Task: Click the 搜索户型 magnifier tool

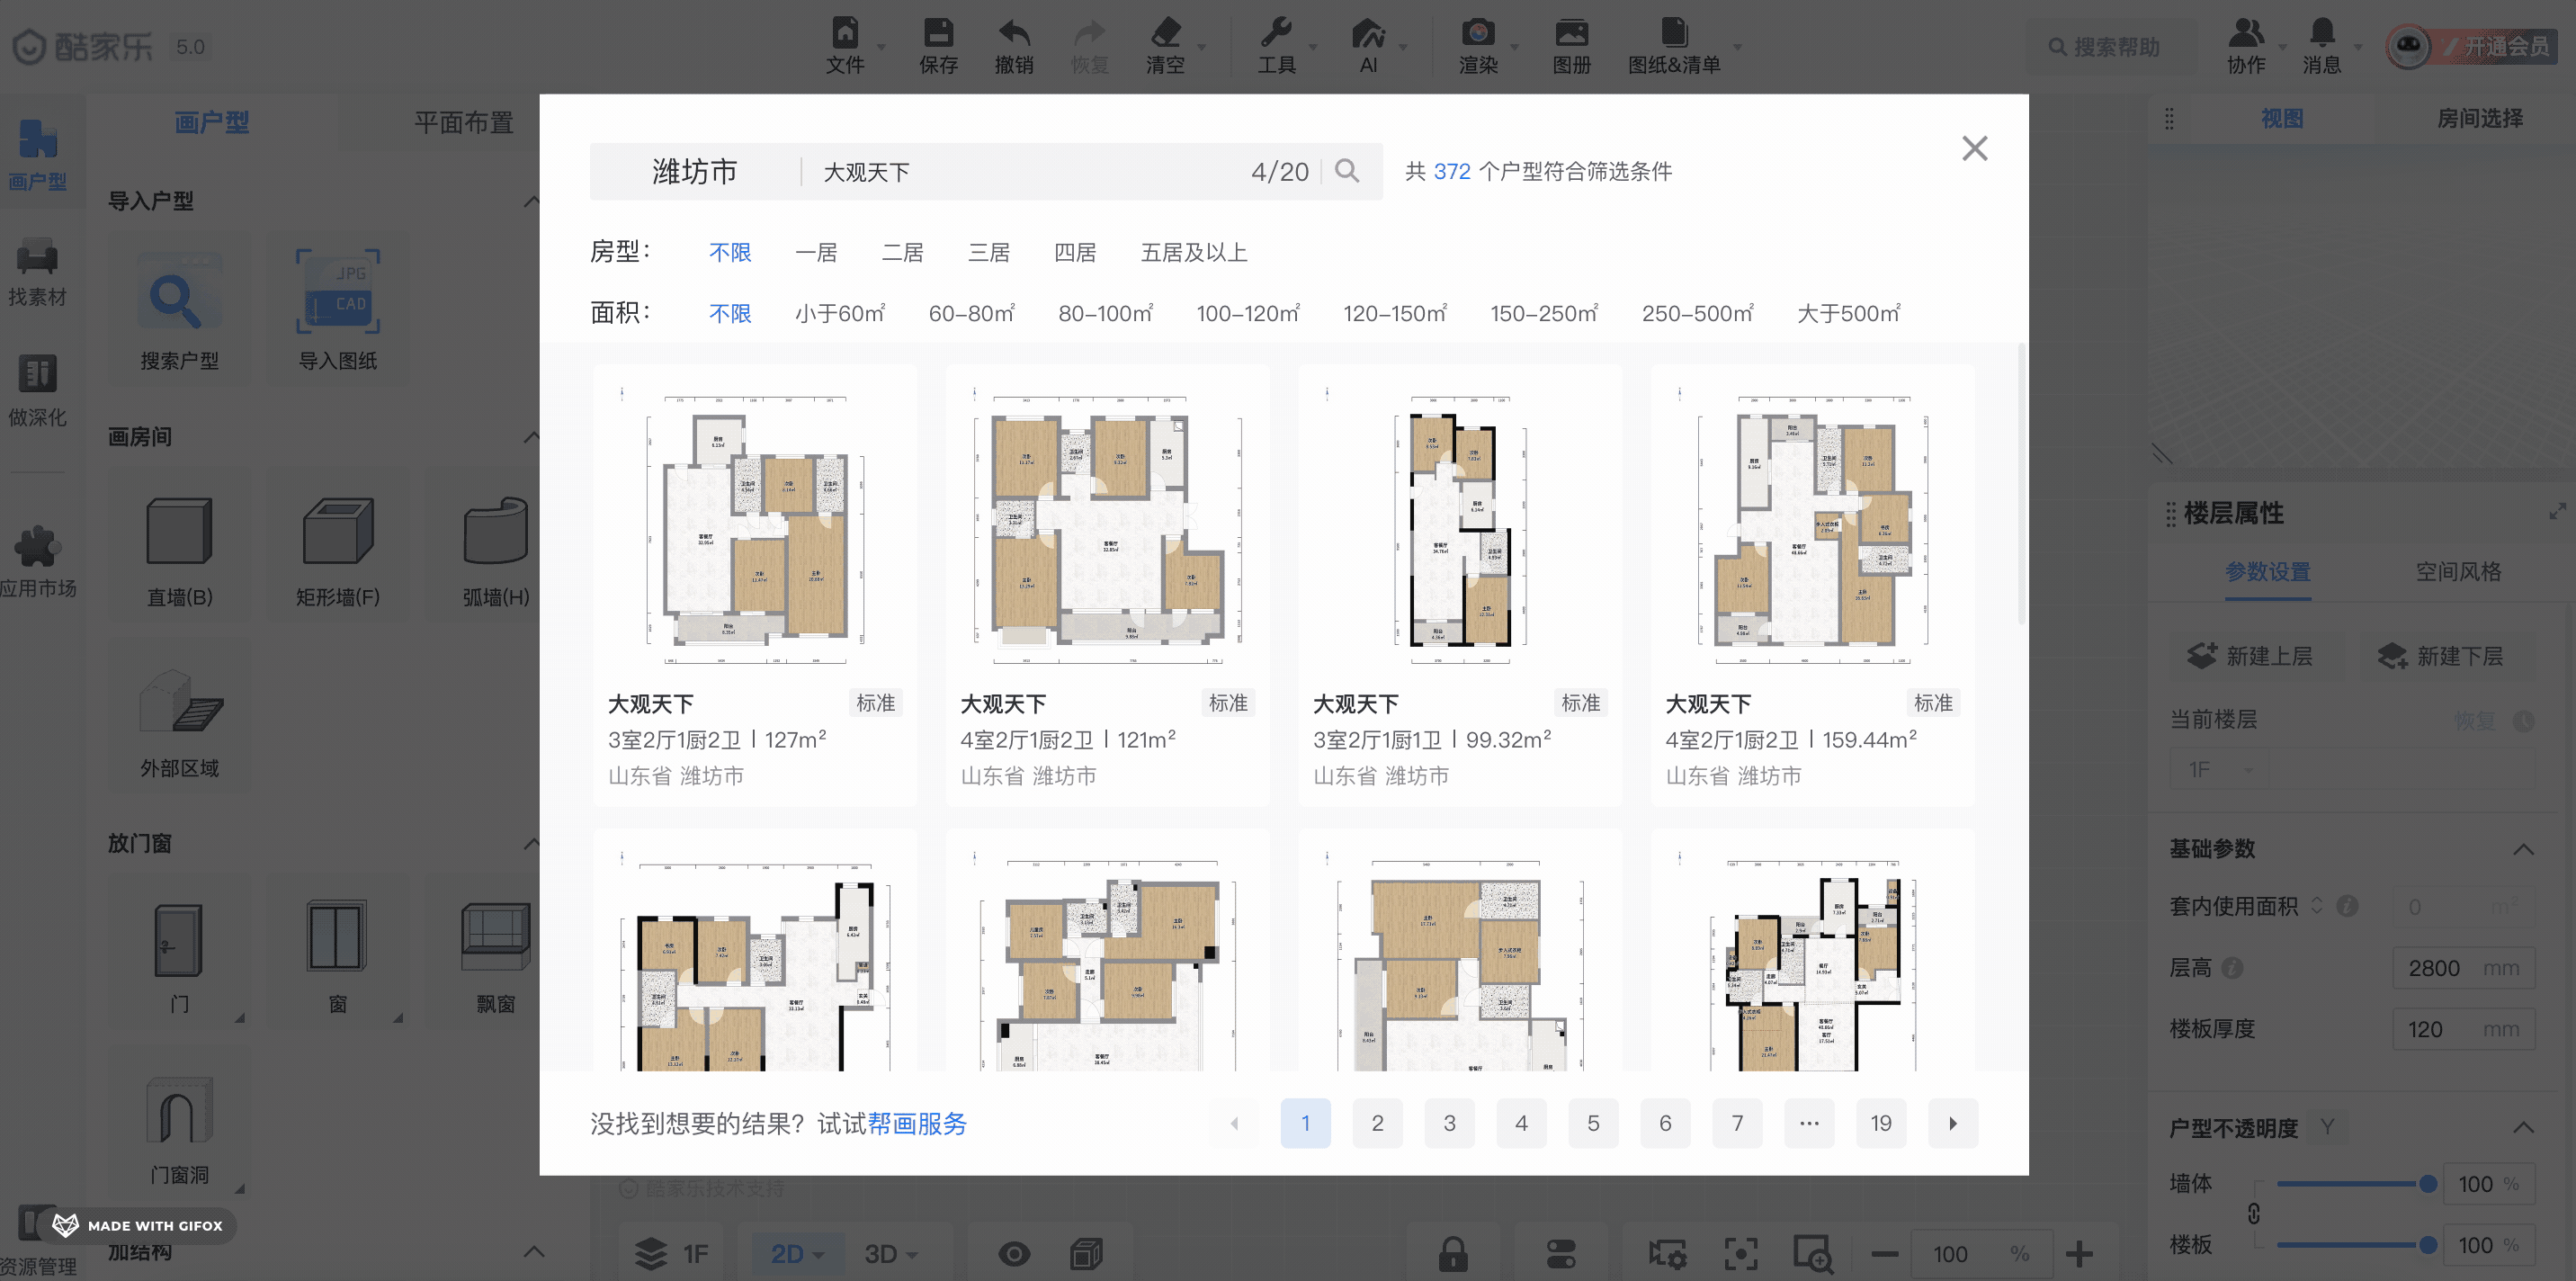Action: click(179, 309)
